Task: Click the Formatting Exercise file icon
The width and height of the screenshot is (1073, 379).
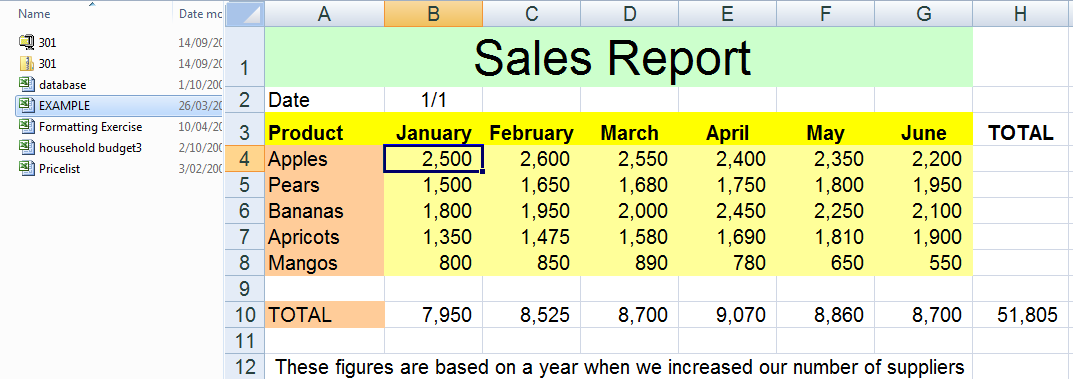Action: 26,127
